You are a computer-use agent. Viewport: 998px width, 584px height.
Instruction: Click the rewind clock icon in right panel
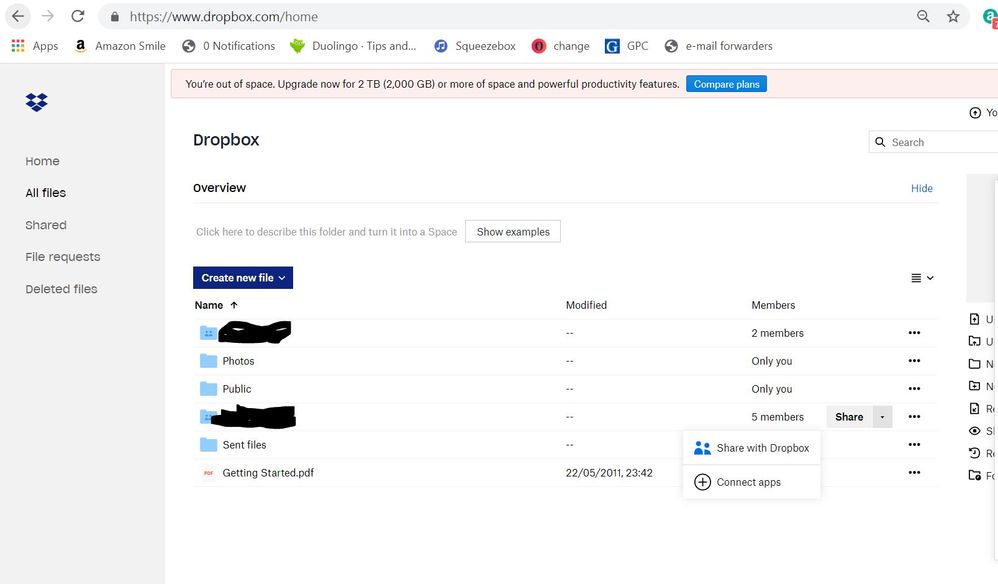point(974,453)
